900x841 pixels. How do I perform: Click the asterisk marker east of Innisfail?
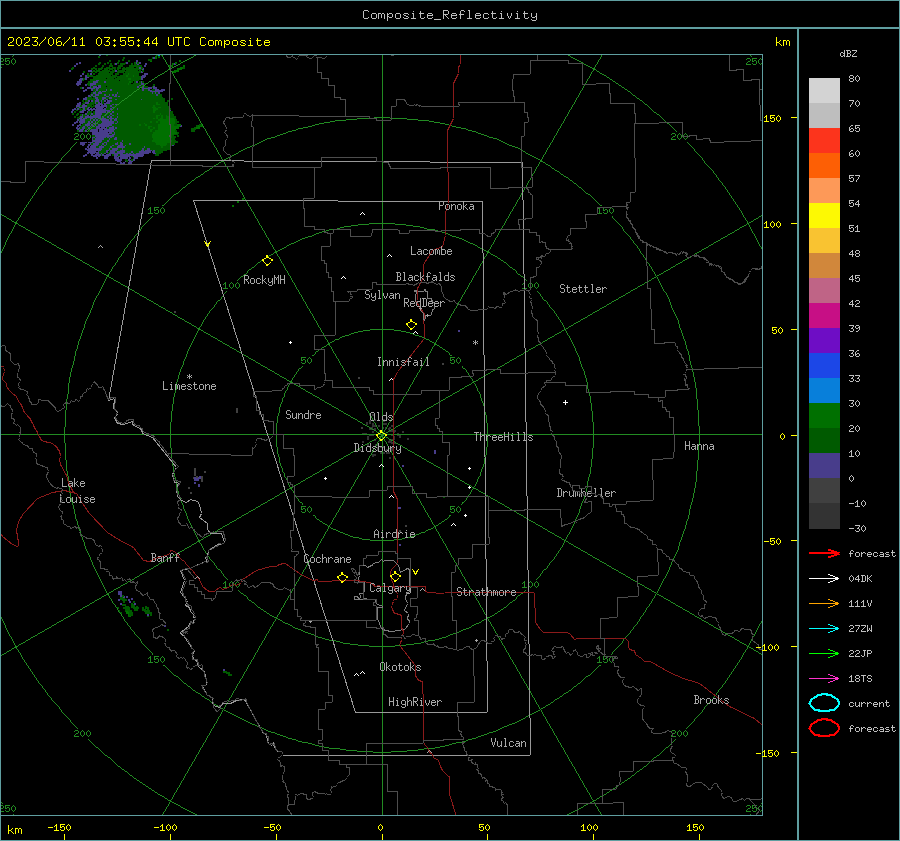click(475, 343)
